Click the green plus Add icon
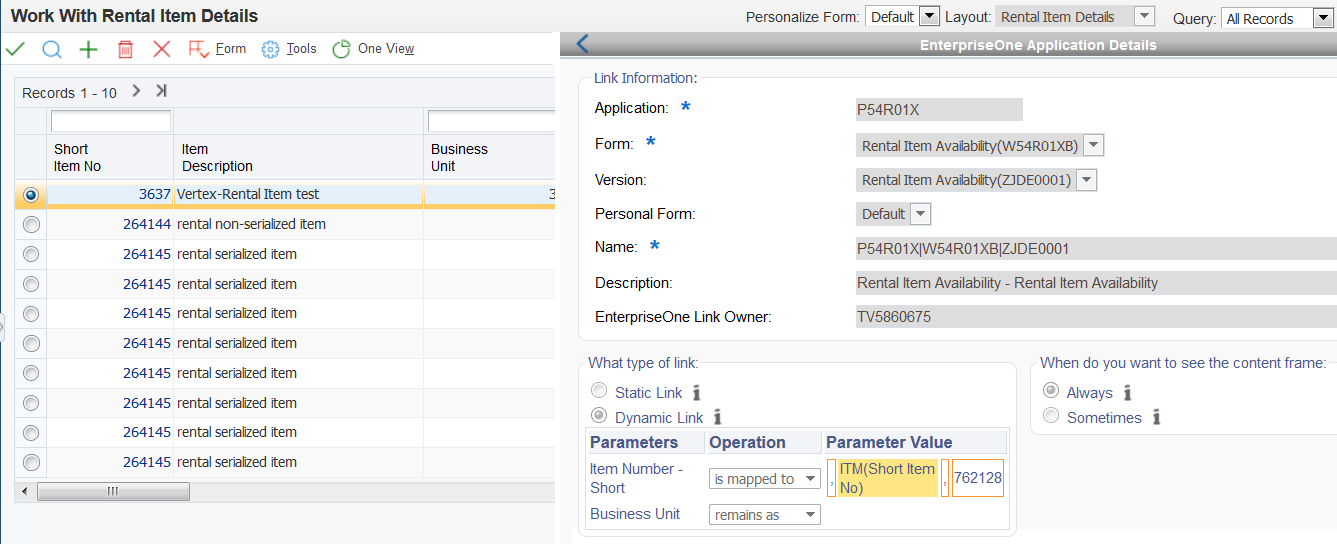The width and height of the screenshot is (1337, 544). click(89, 49)
